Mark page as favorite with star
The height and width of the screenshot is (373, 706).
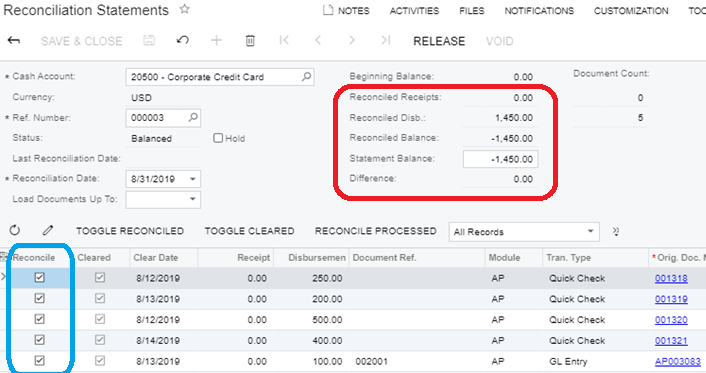point(185,9)
